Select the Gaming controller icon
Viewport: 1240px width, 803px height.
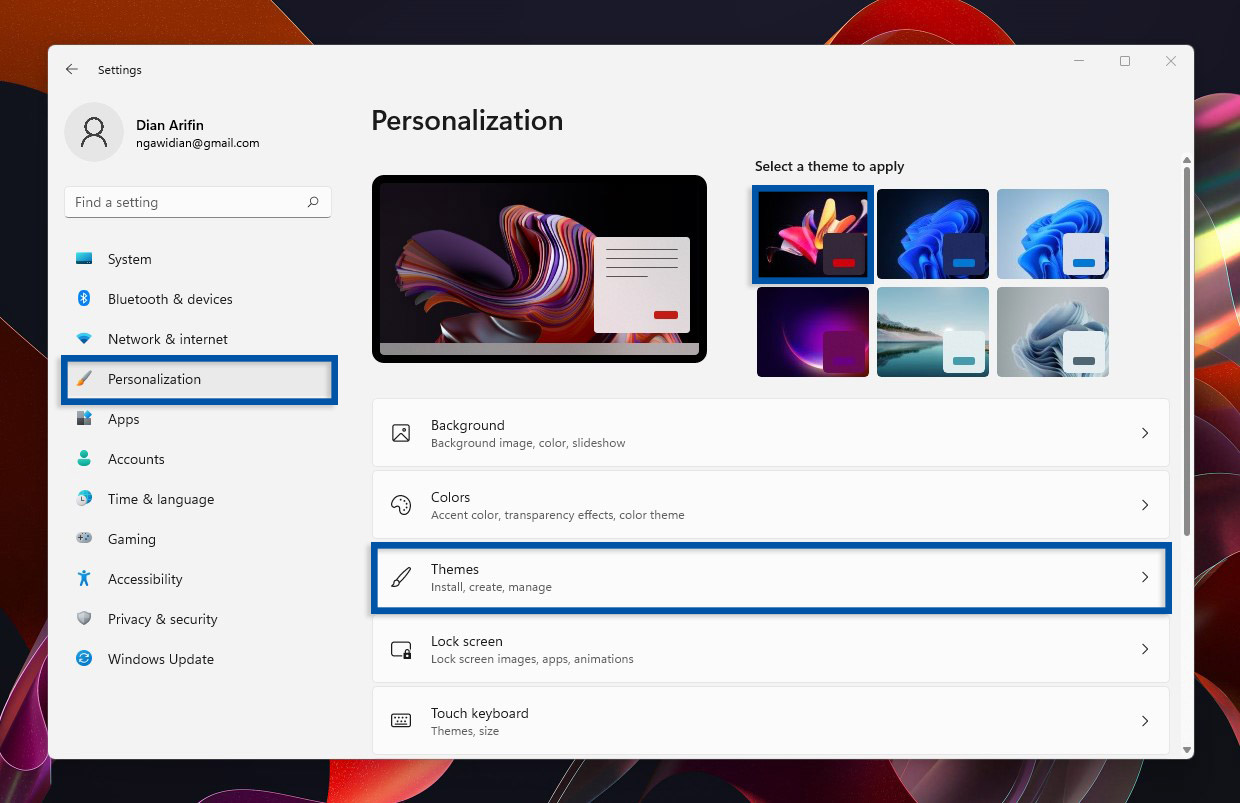click(x=84, y=539)
